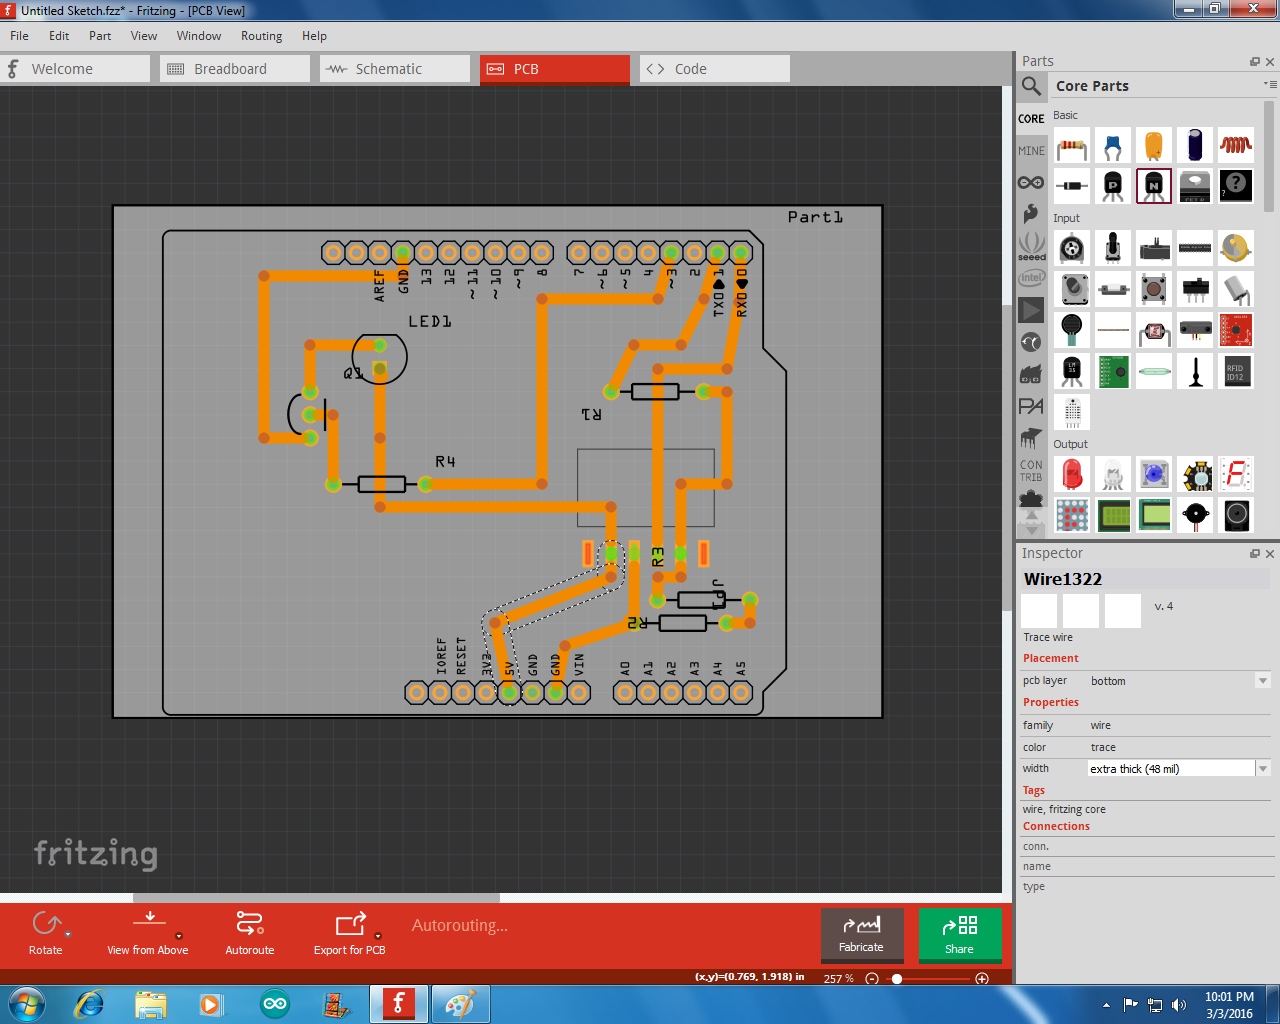This screenshot has width=1280, height=1024.
Task: Open the Arduino parts bin in the sidebar
Action: [1031, 182]
